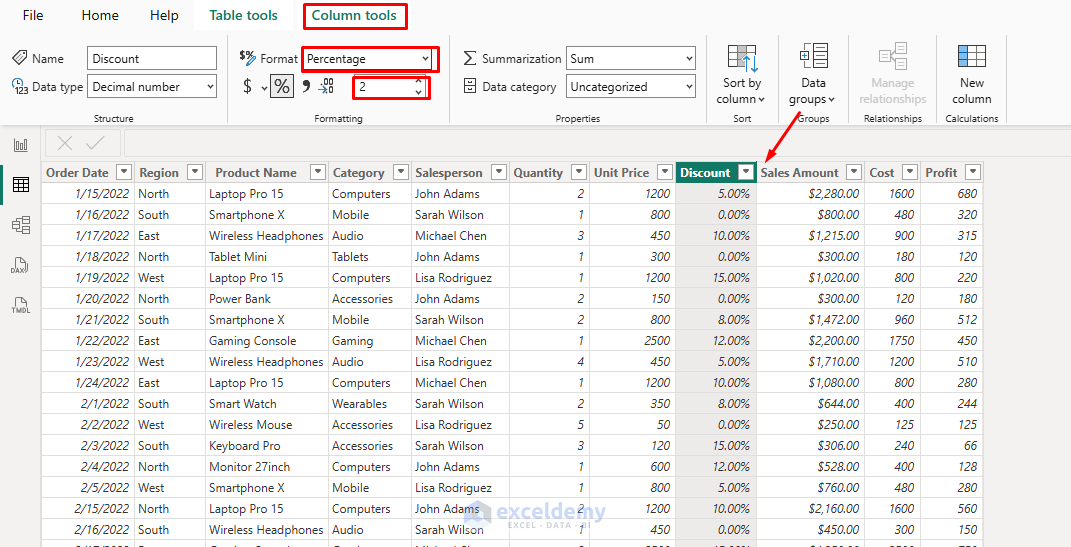This screenshot has width=1071, height=547.
Task: Commit formula with the checkmark icon
Action: click(95, 143)
